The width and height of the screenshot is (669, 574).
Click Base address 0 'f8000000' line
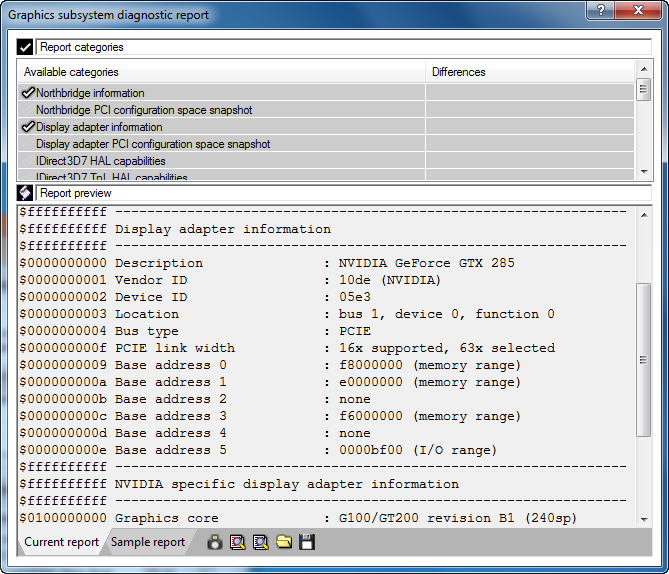270,365
